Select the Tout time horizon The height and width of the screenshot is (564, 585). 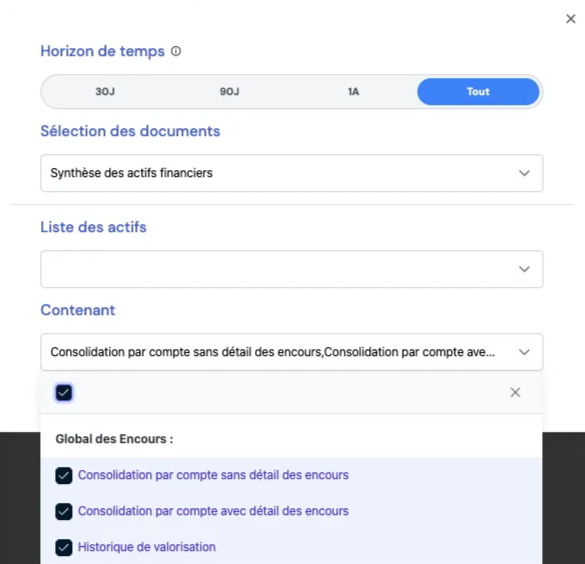click(x=478, y=92)
